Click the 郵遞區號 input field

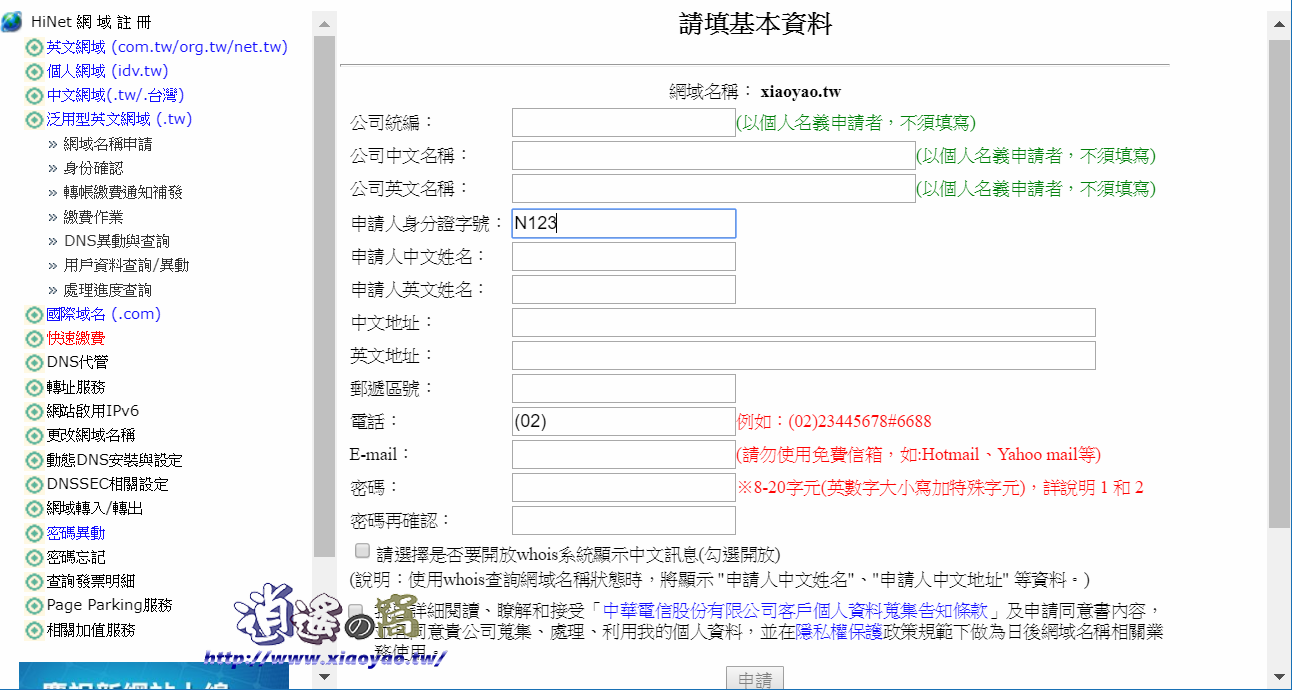click(624, 388)
